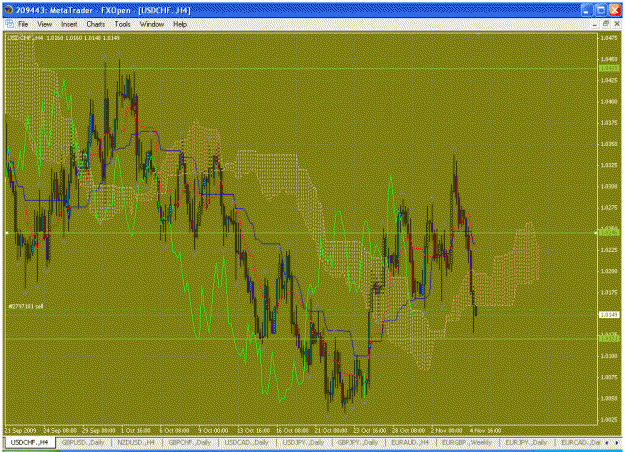Viewport: 625px width, 452px height.
Task: Switch to the GBPCHF,Daily chart tab
Action: tap(190, 442)
